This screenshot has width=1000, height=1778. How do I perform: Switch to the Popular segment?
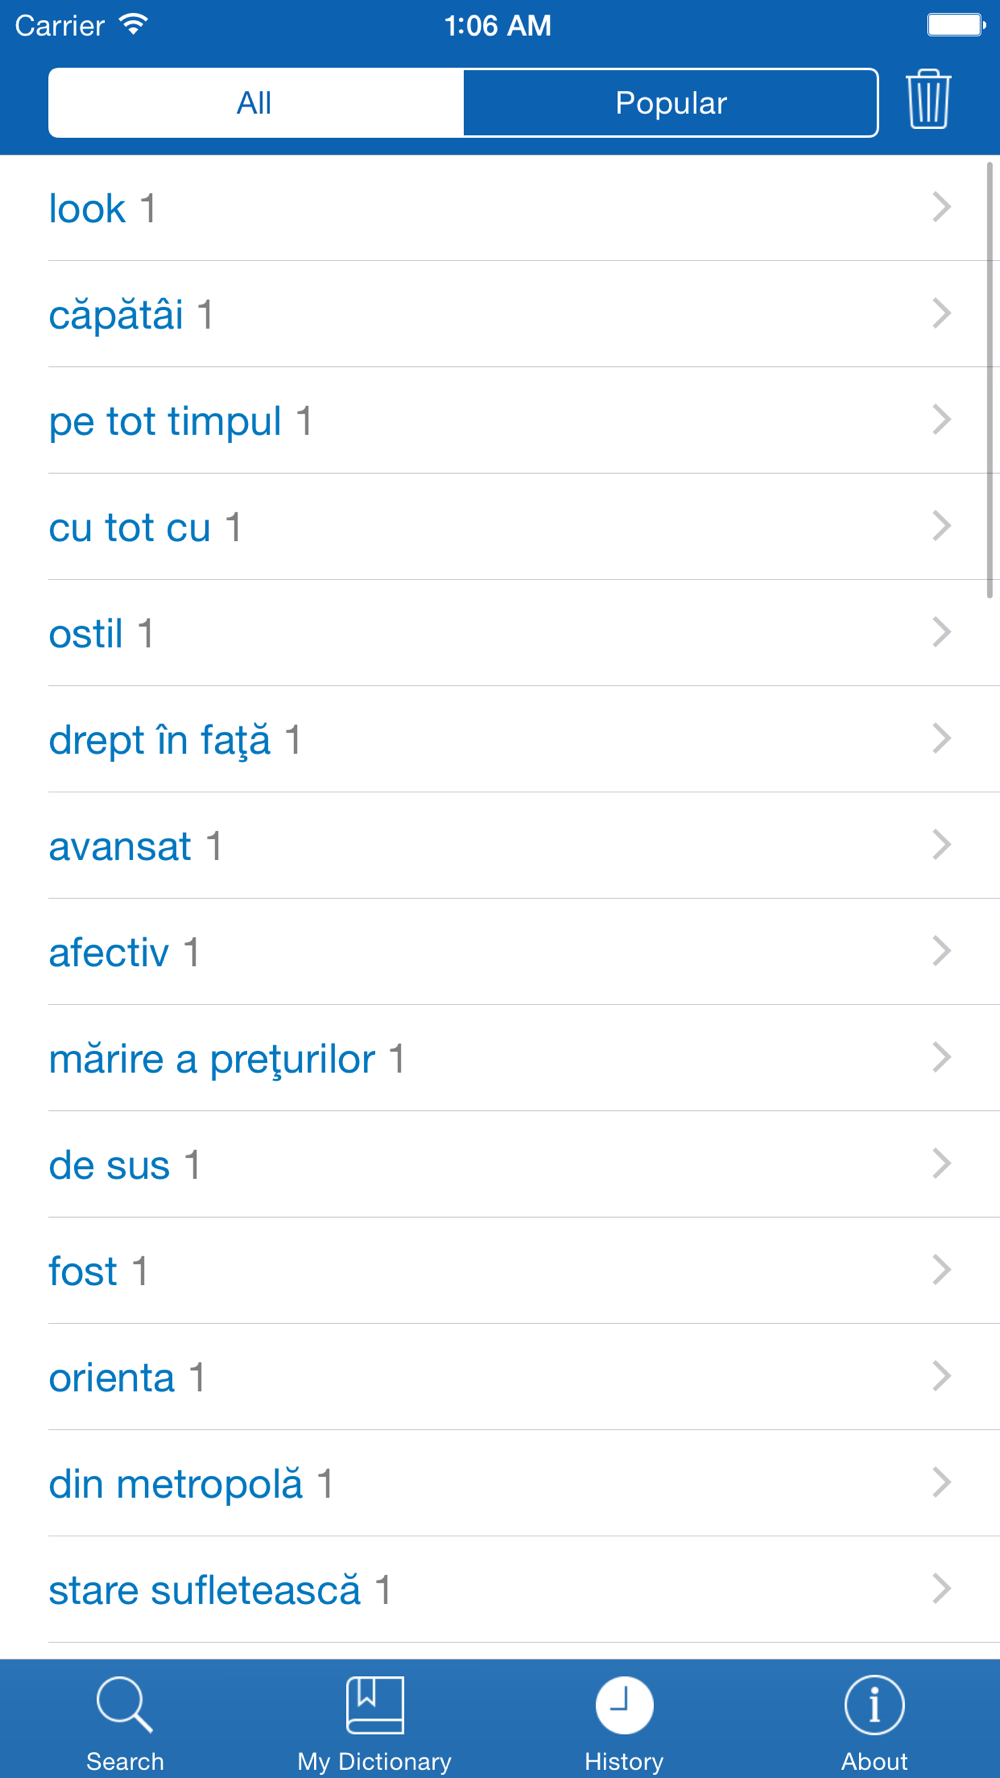pos(670,103)
